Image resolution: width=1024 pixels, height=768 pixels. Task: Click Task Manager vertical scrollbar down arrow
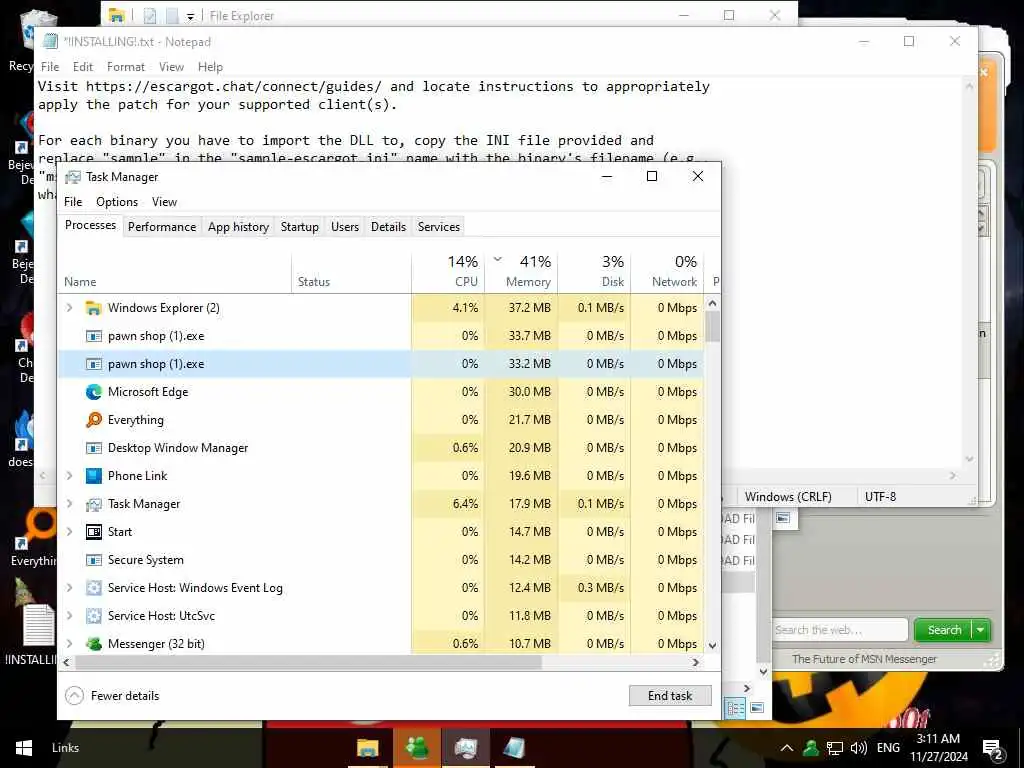[x=712, y=645]
